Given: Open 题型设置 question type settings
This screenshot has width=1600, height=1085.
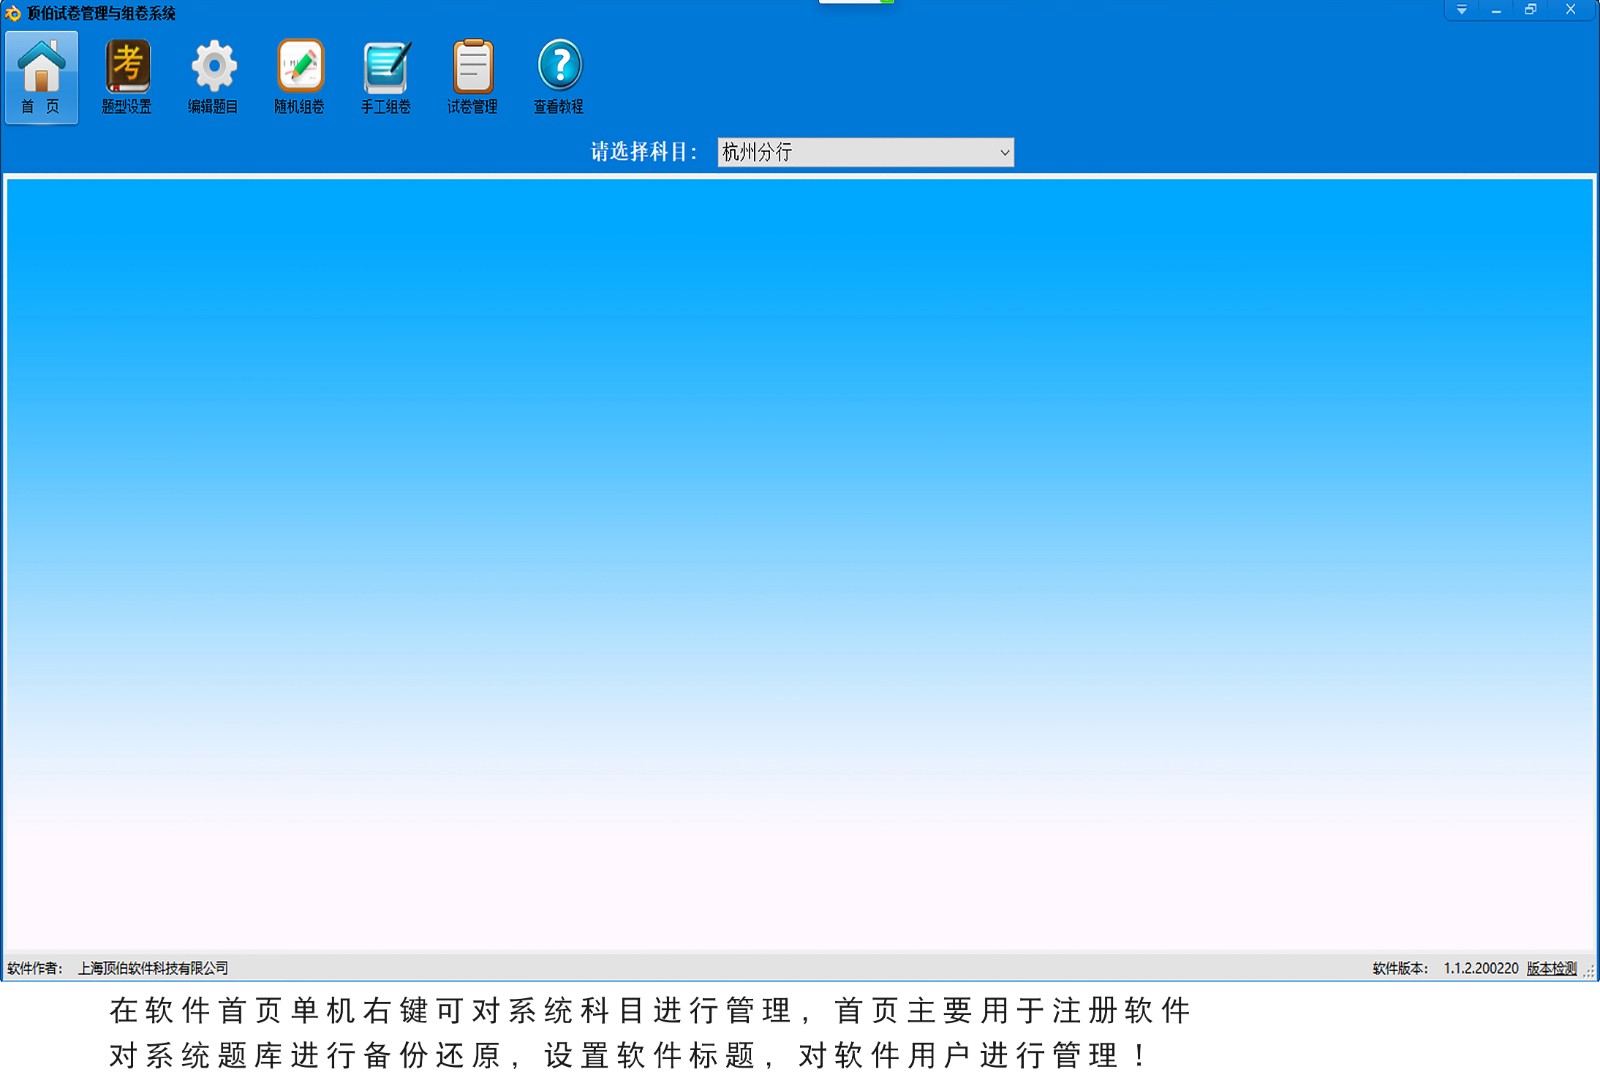Looking at the screenshot, I should pos(127,77).
